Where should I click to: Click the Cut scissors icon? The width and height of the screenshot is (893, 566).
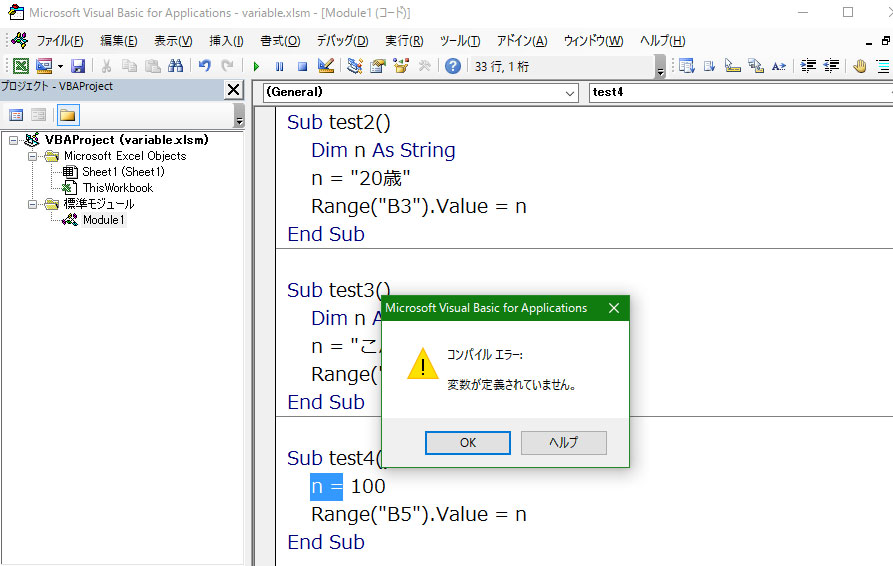click(x=106, y=66)
